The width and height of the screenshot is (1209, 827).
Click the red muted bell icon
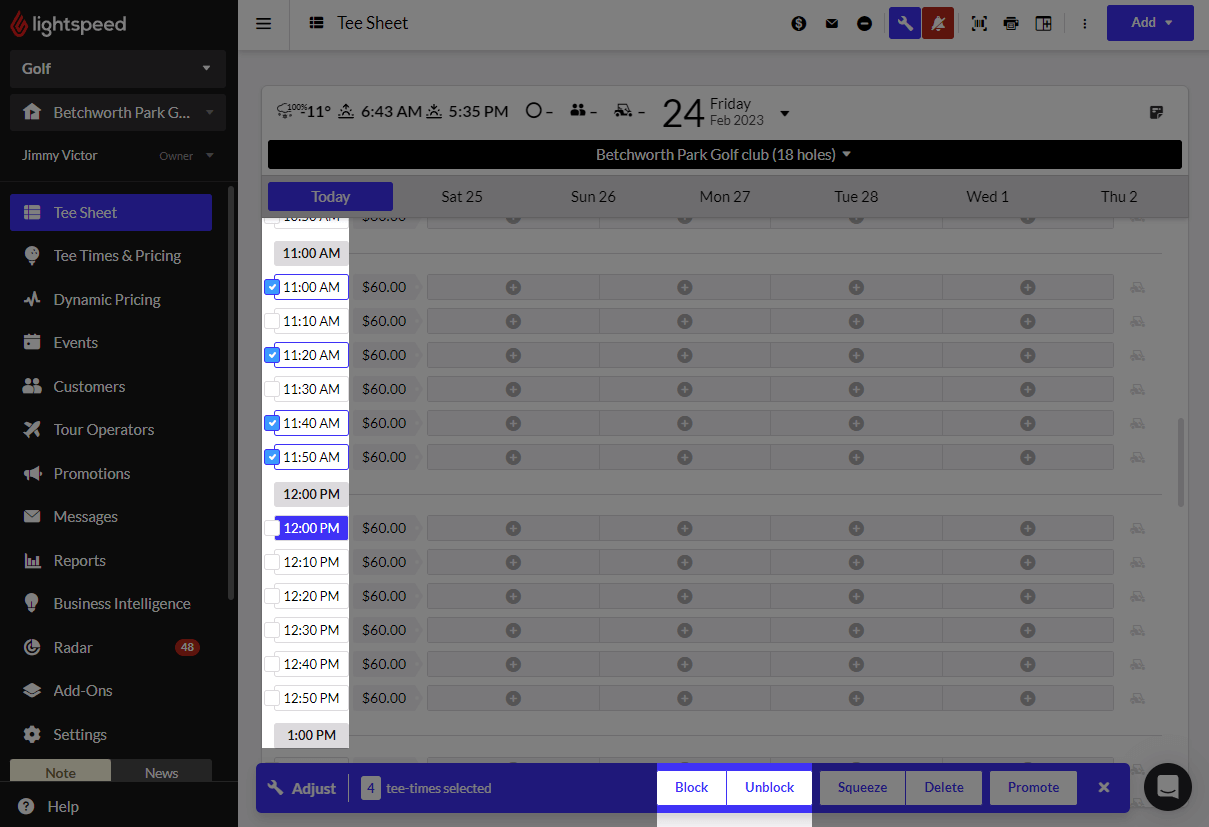(938, 23)
